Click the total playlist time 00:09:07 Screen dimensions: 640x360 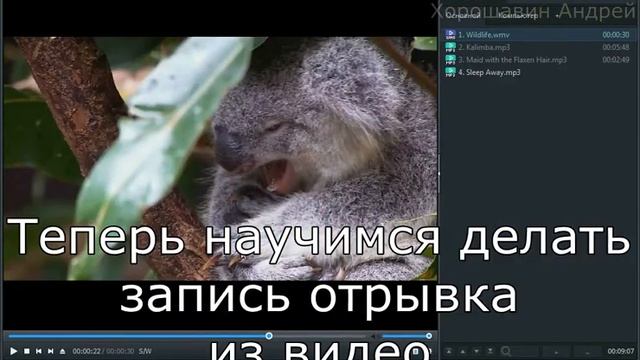pyautogui.click(x=621, y=351)
